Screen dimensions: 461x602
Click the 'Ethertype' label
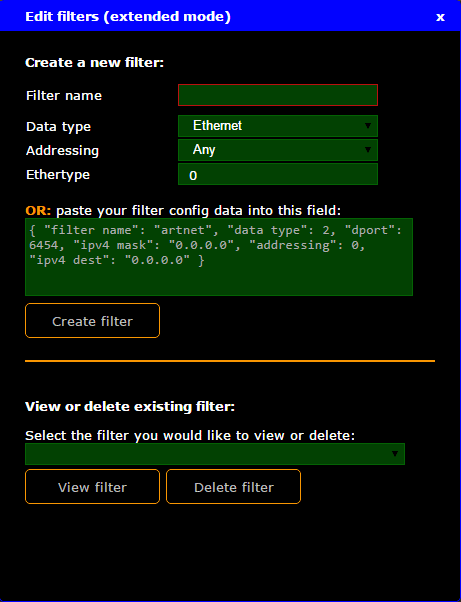(58, 175)
